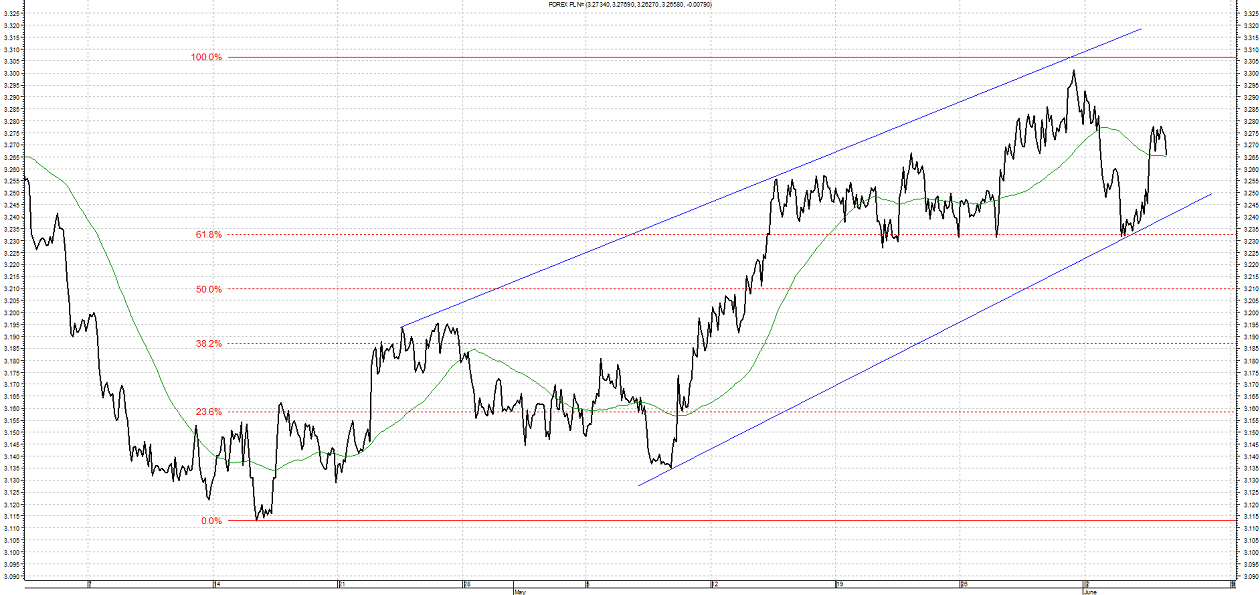The image size is (1260, 595).
Task: Select the 0.0% Fibonacci base label
Action: pos(211,520)
